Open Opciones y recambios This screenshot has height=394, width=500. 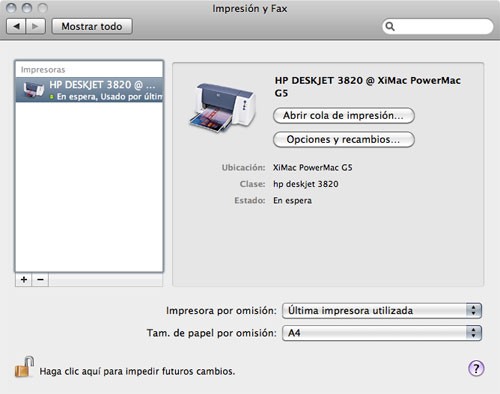pyautogui.click(x=344, y=139)
